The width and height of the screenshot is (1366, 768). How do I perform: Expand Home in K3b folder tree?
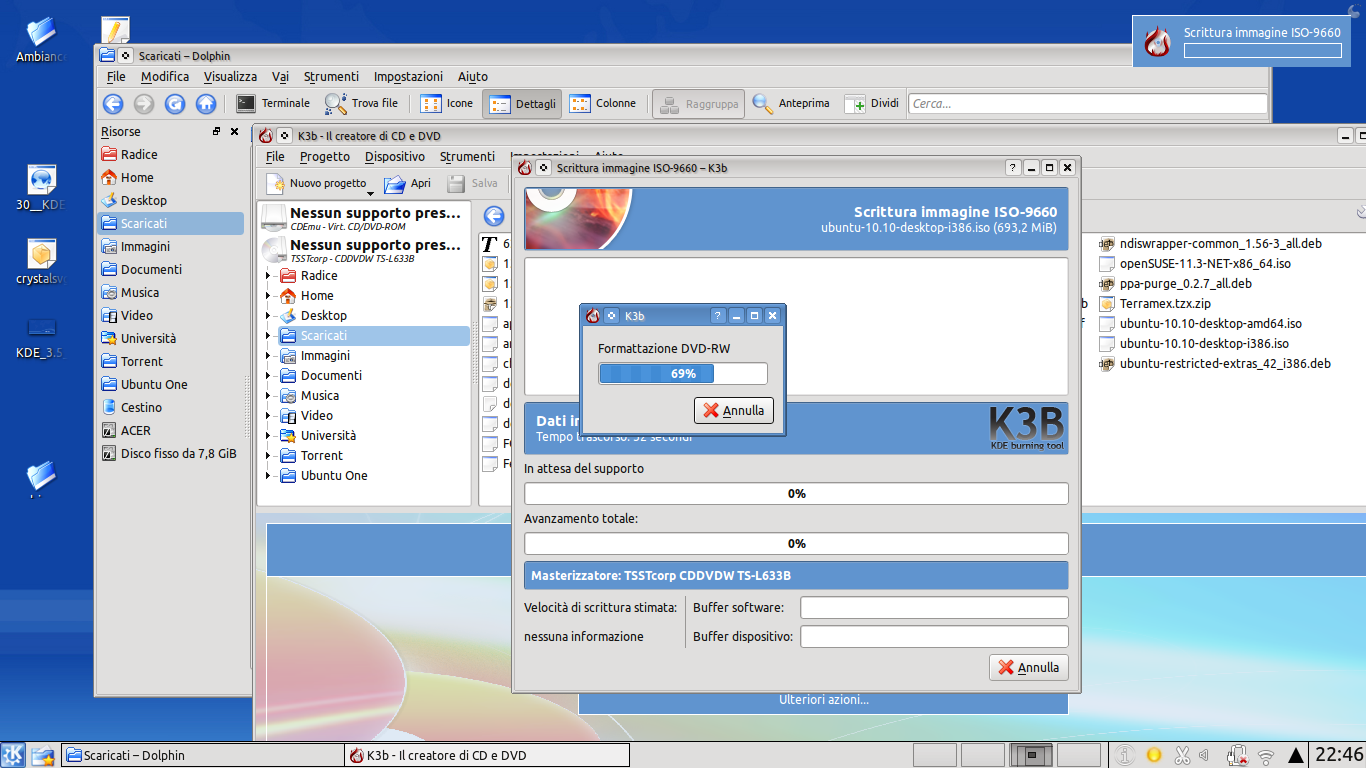[268, 296]
